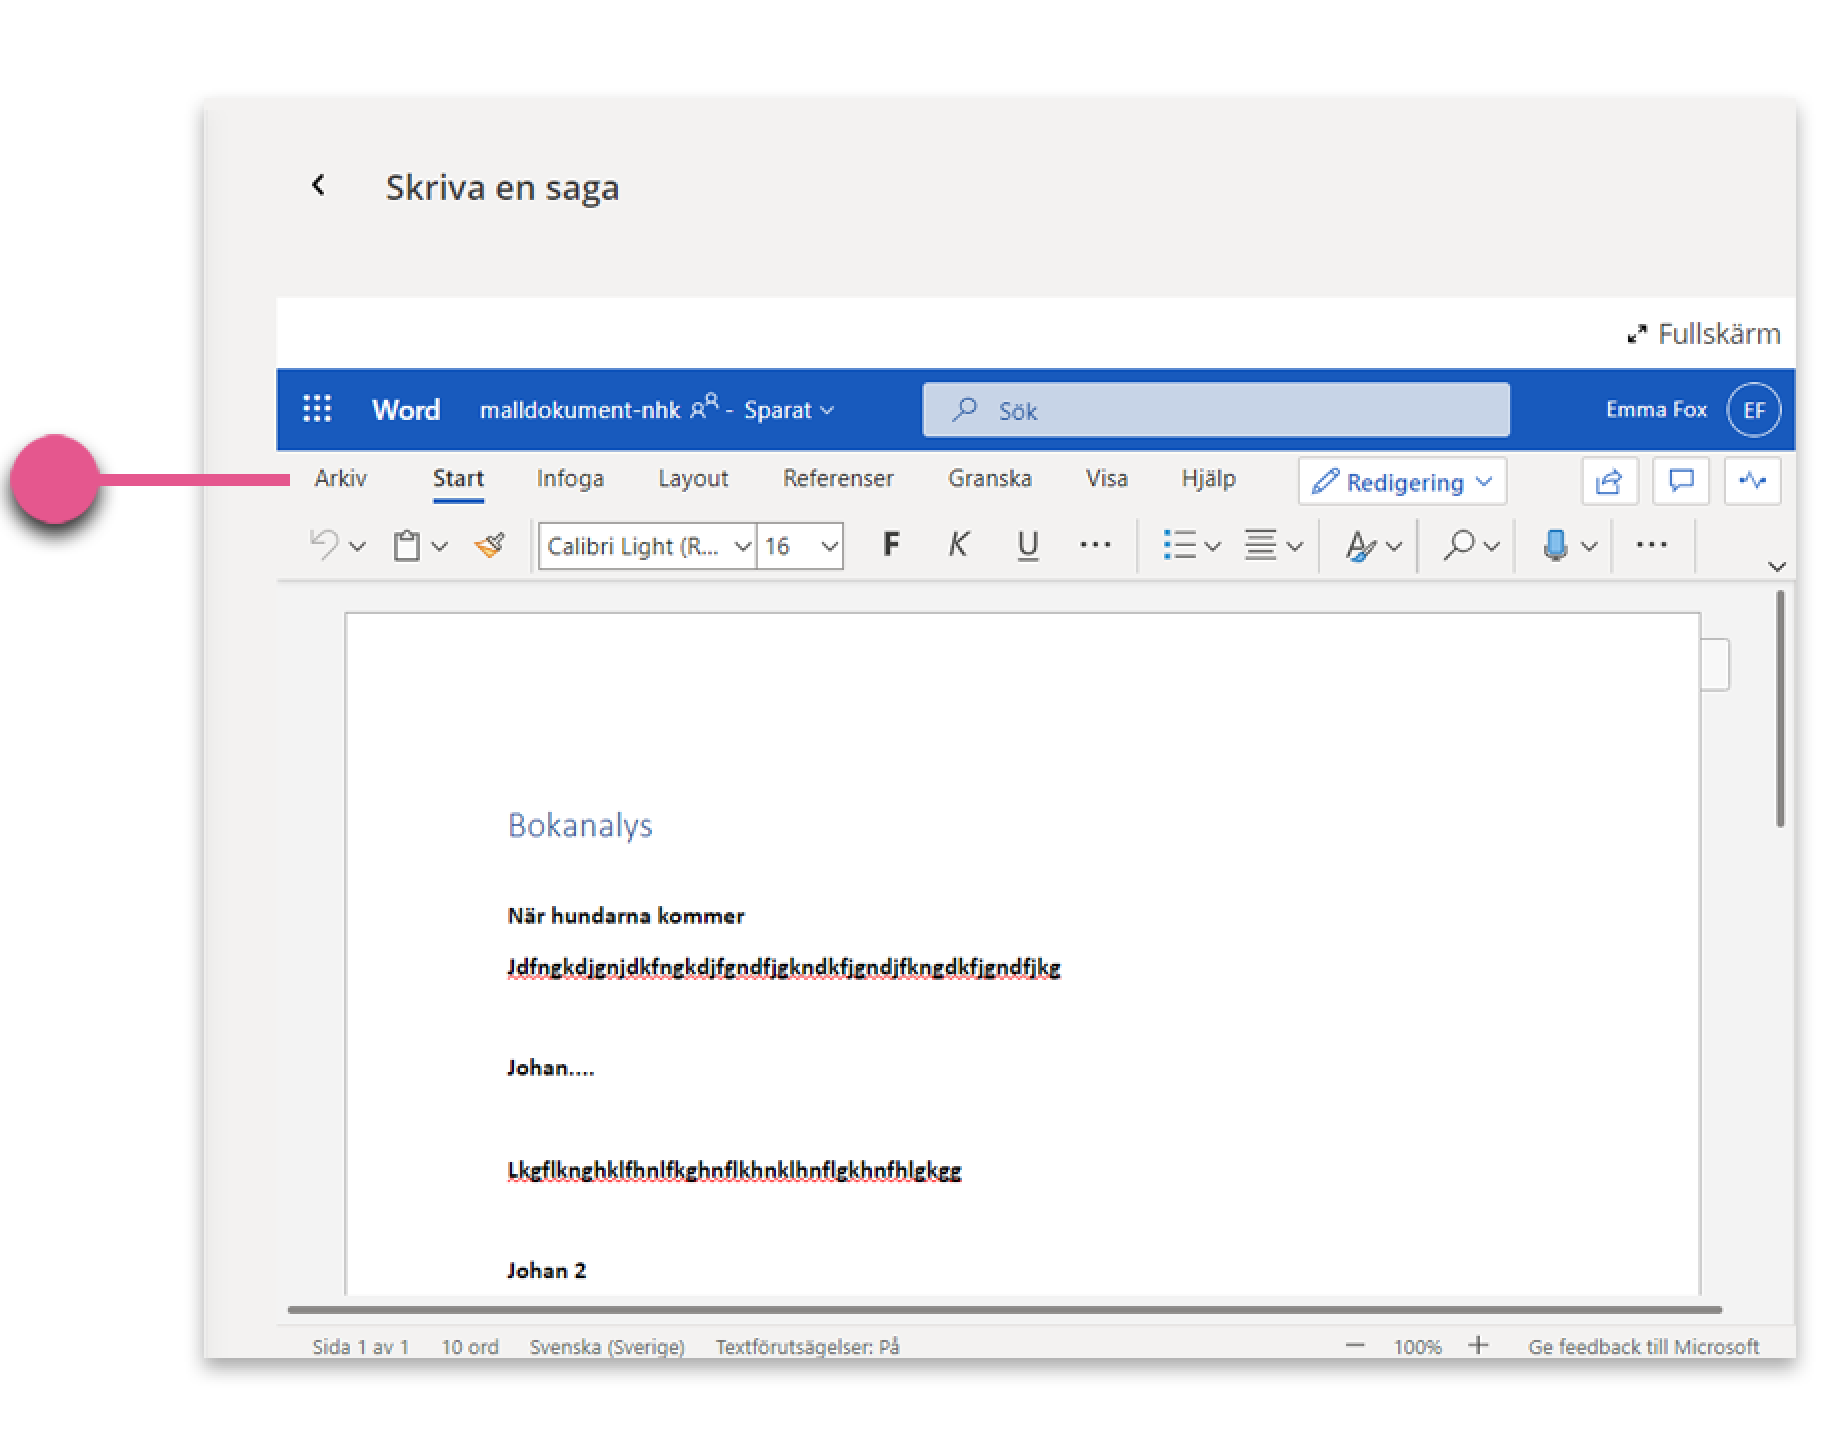Toggle underline formatting (U)
This screenshot has height=1432, width=1848.
(1027, 544)
